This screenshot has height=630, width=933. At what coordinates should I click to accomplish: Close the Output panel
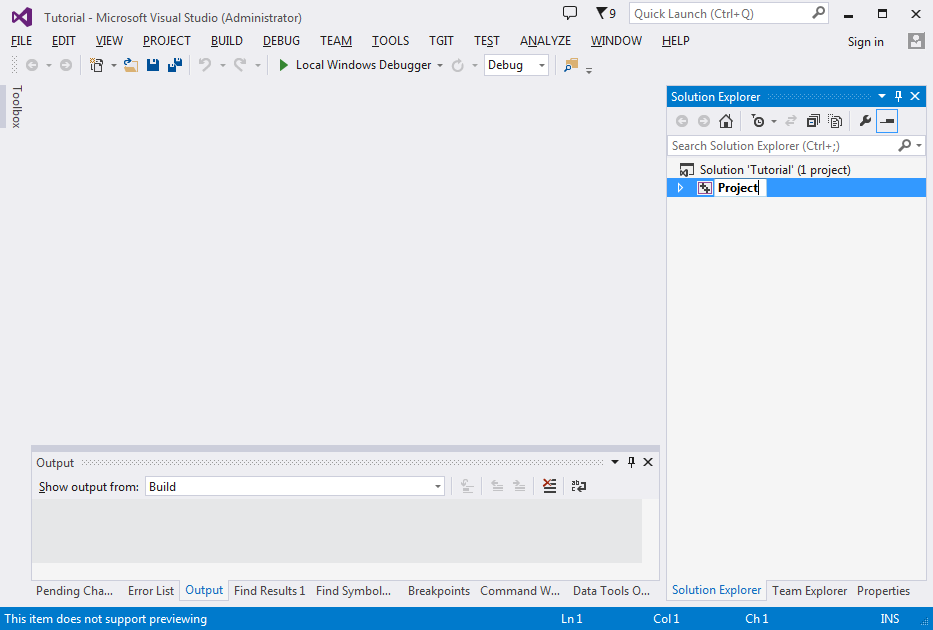pos(649,462)
